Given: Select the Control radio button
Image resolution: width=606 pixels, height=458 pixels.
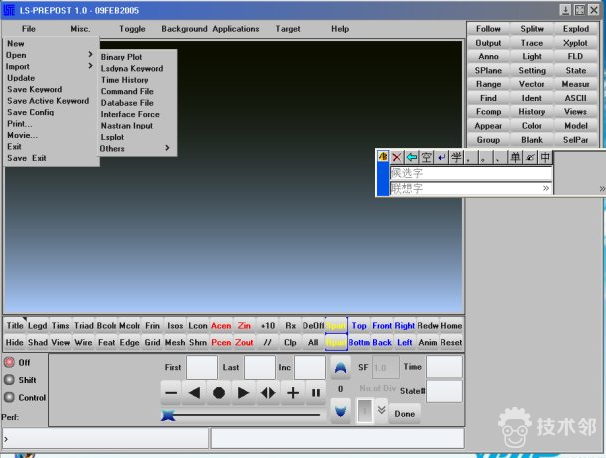Looking at the screenshot, I should point(10,397).
